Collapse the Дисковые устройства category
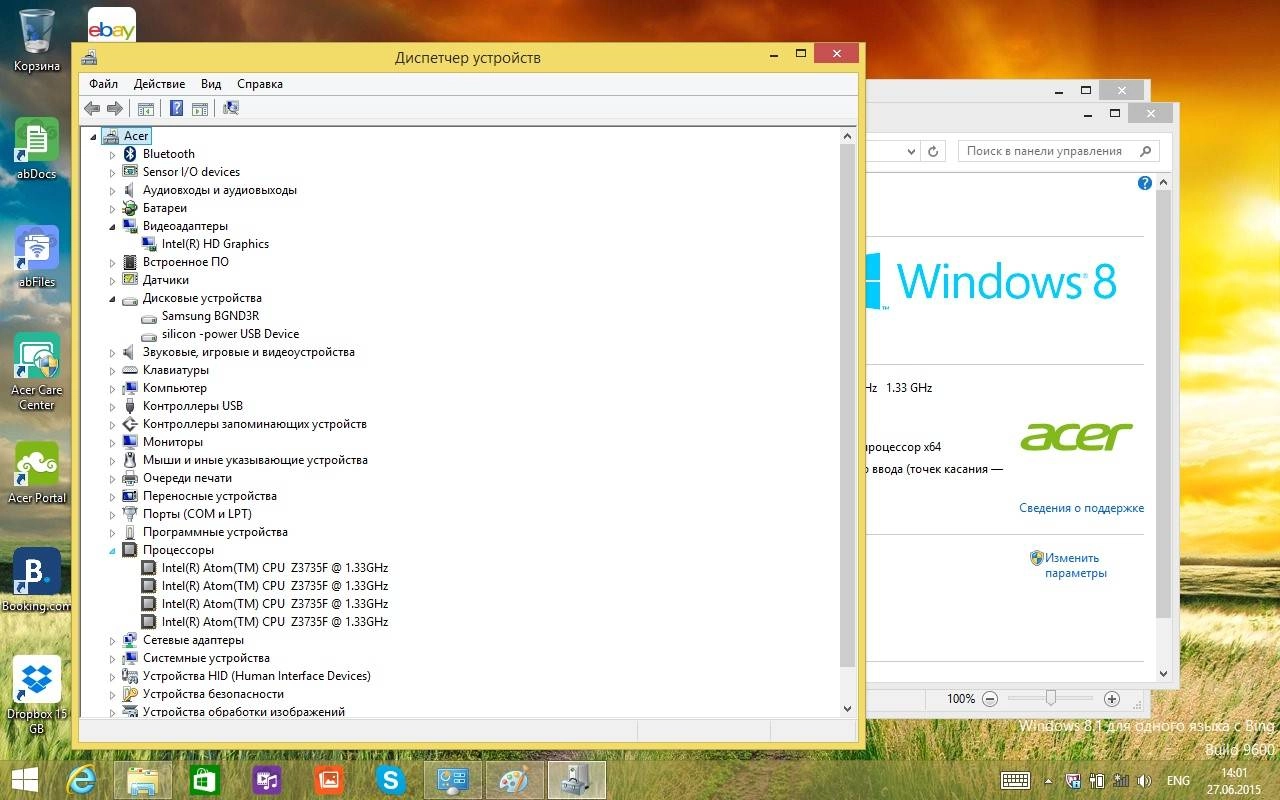The height and width of the screenshot is (800, 1280). pos(113,299)
